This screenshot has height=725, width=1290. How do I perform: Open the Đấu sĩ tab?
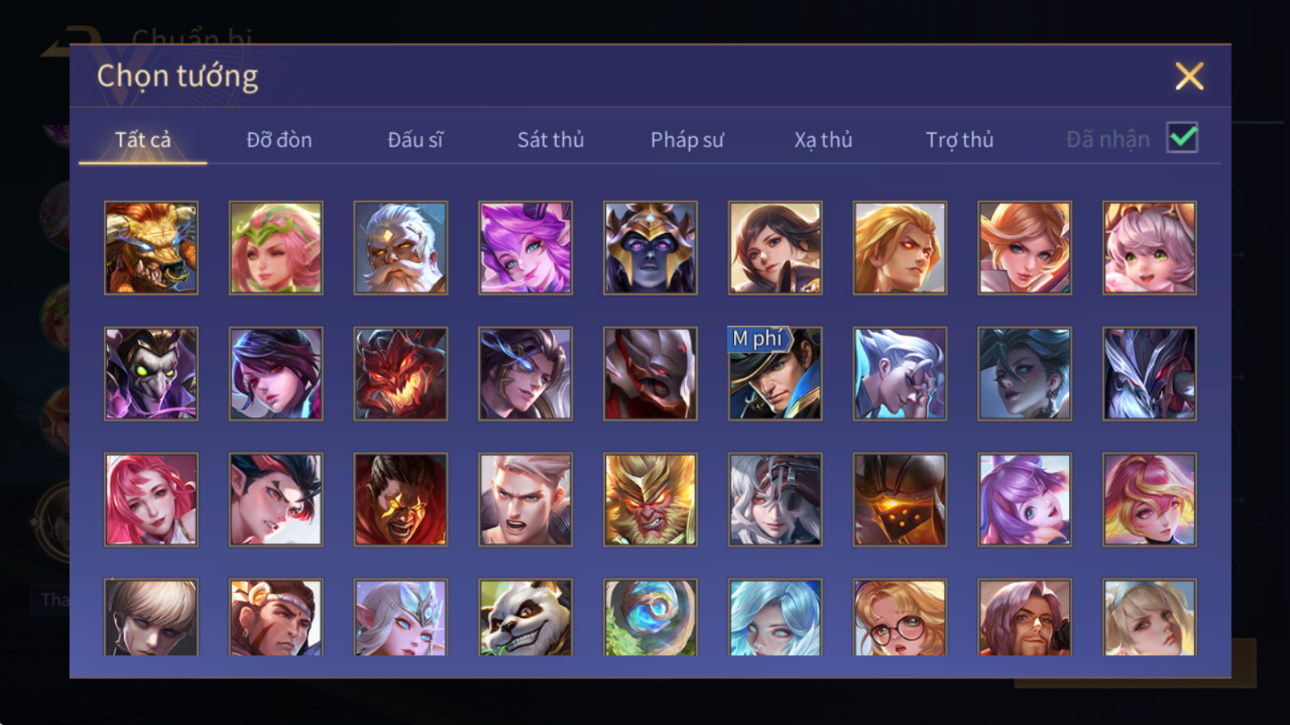pos(415,140)
